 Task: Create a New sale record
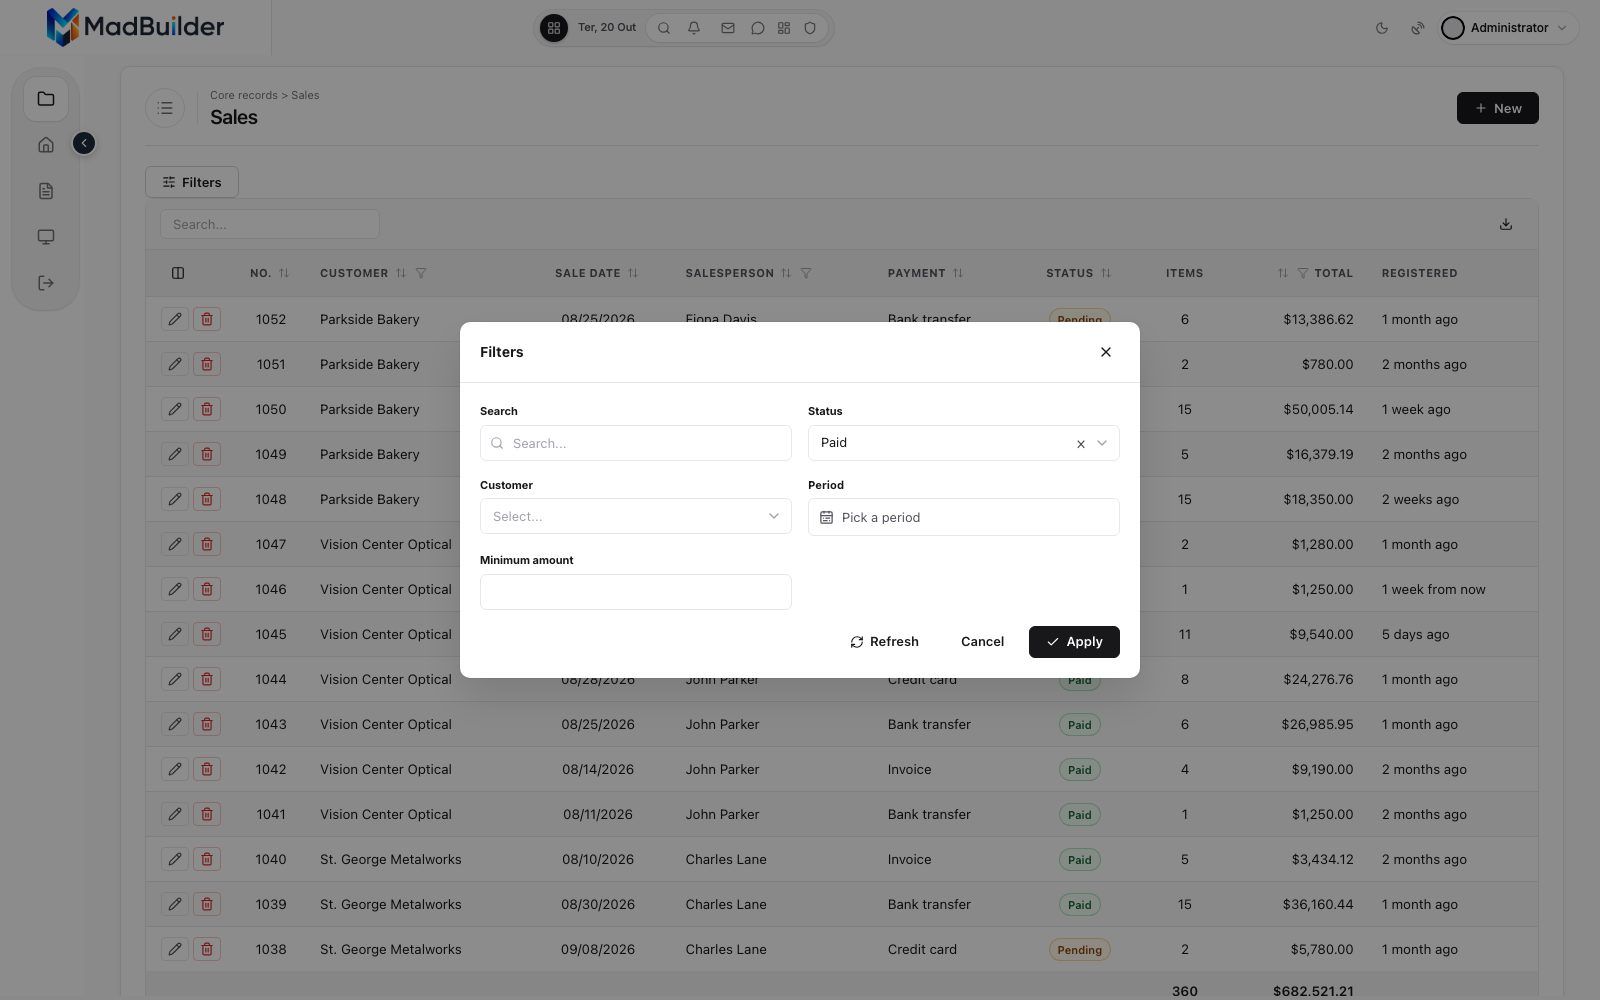(1497, 108)
